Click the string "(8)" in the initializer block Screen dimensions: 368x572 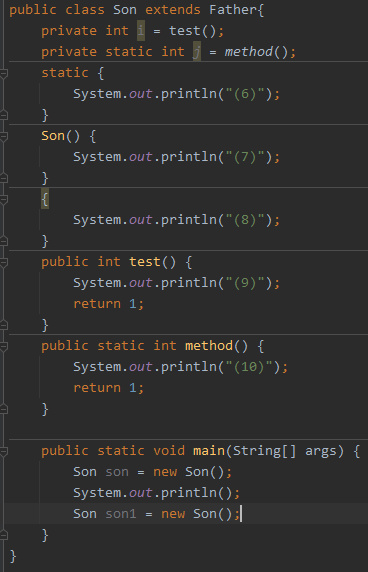click(x=245, y=220)
